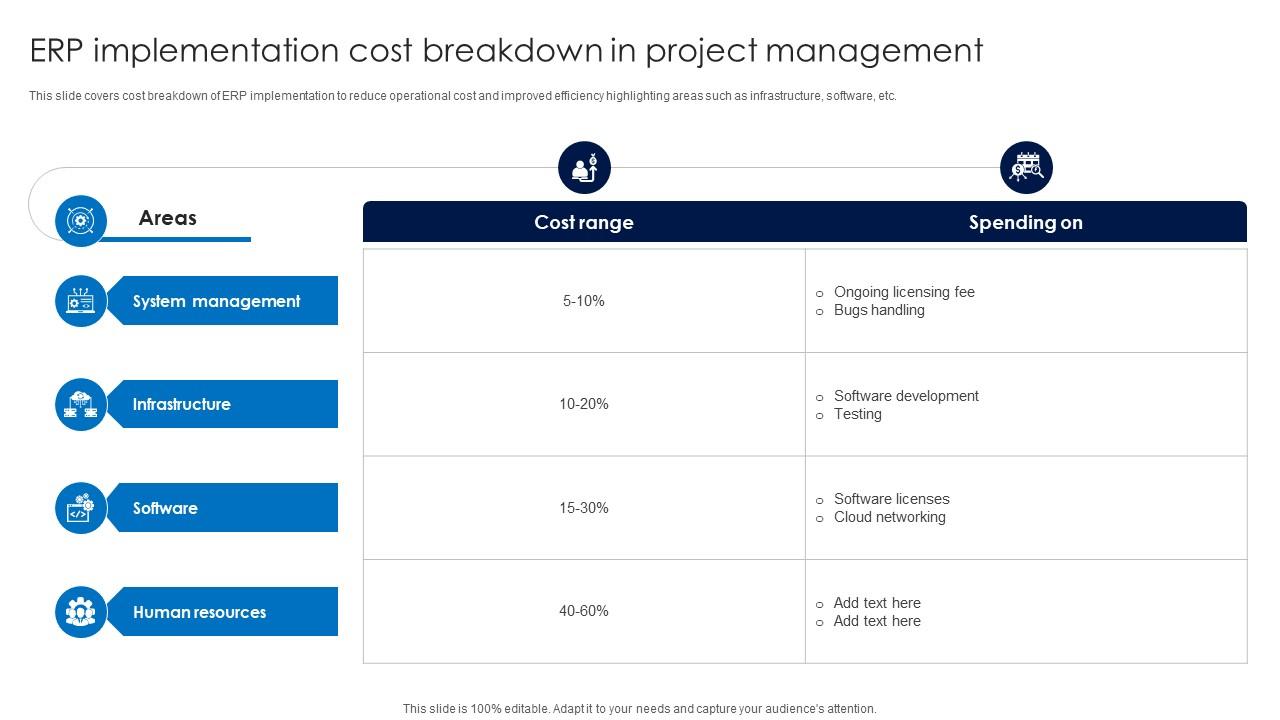
Task: Click the Ongoing licensing fee bullet
Action: [x=904, y=292]
